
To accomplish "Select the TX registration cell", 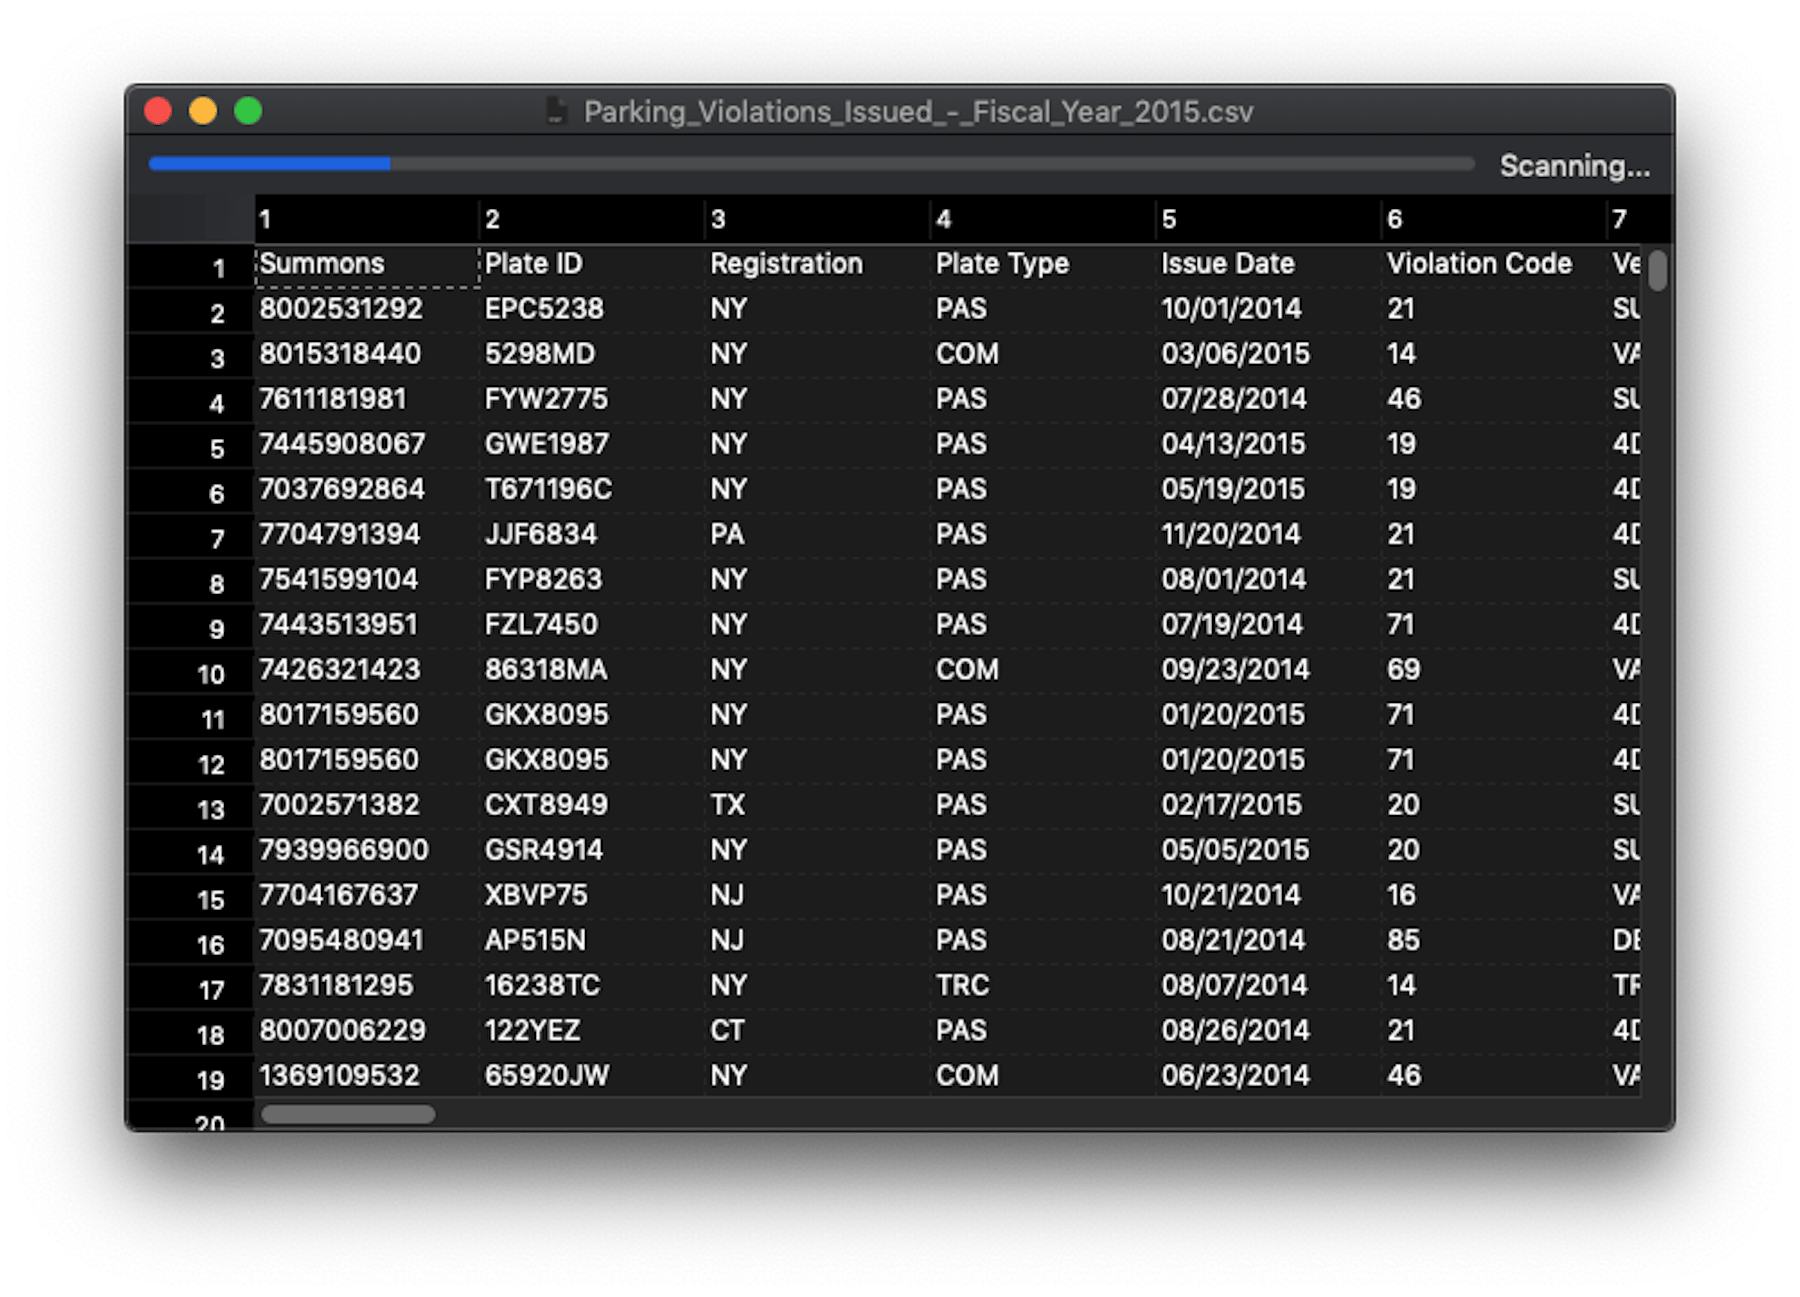I will click(x=816, y=805).
